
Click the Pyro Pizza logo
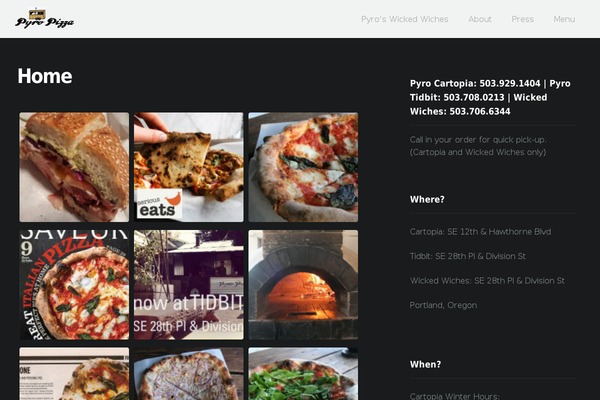pyautogui.click(x=45, y=18)
